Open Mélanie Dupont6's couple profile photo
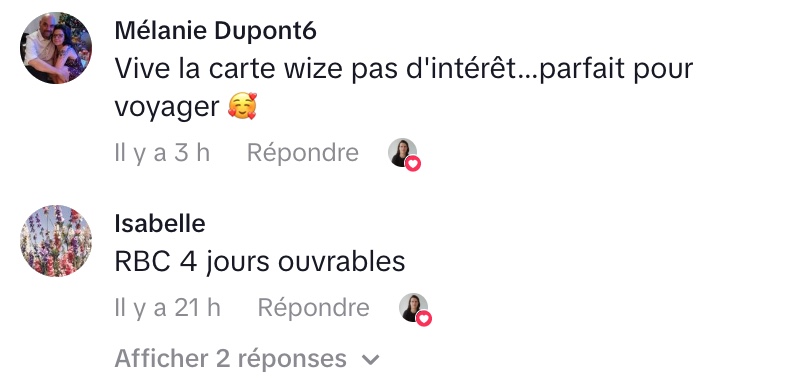The width and height of the screenshot is (786, 392). 56,48
